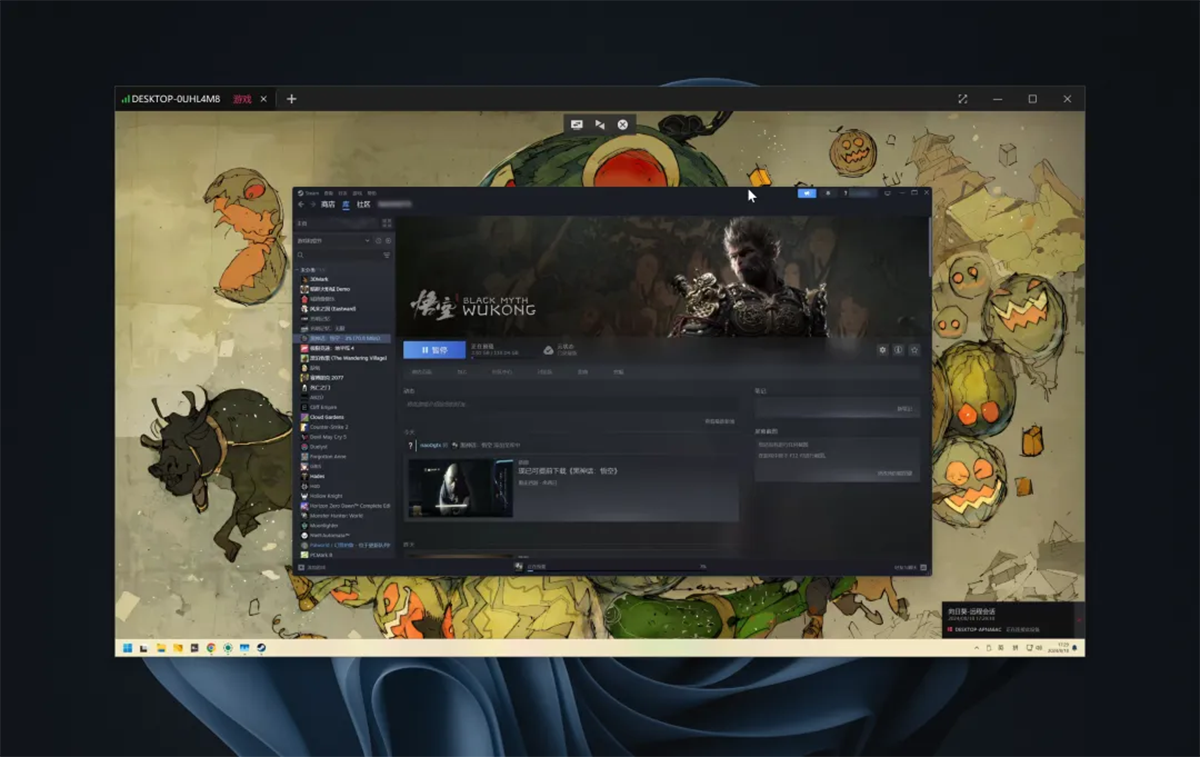
Task: Select Horizon Zero Dawn Complete Edition entry
Action: [x=345, y=505]
